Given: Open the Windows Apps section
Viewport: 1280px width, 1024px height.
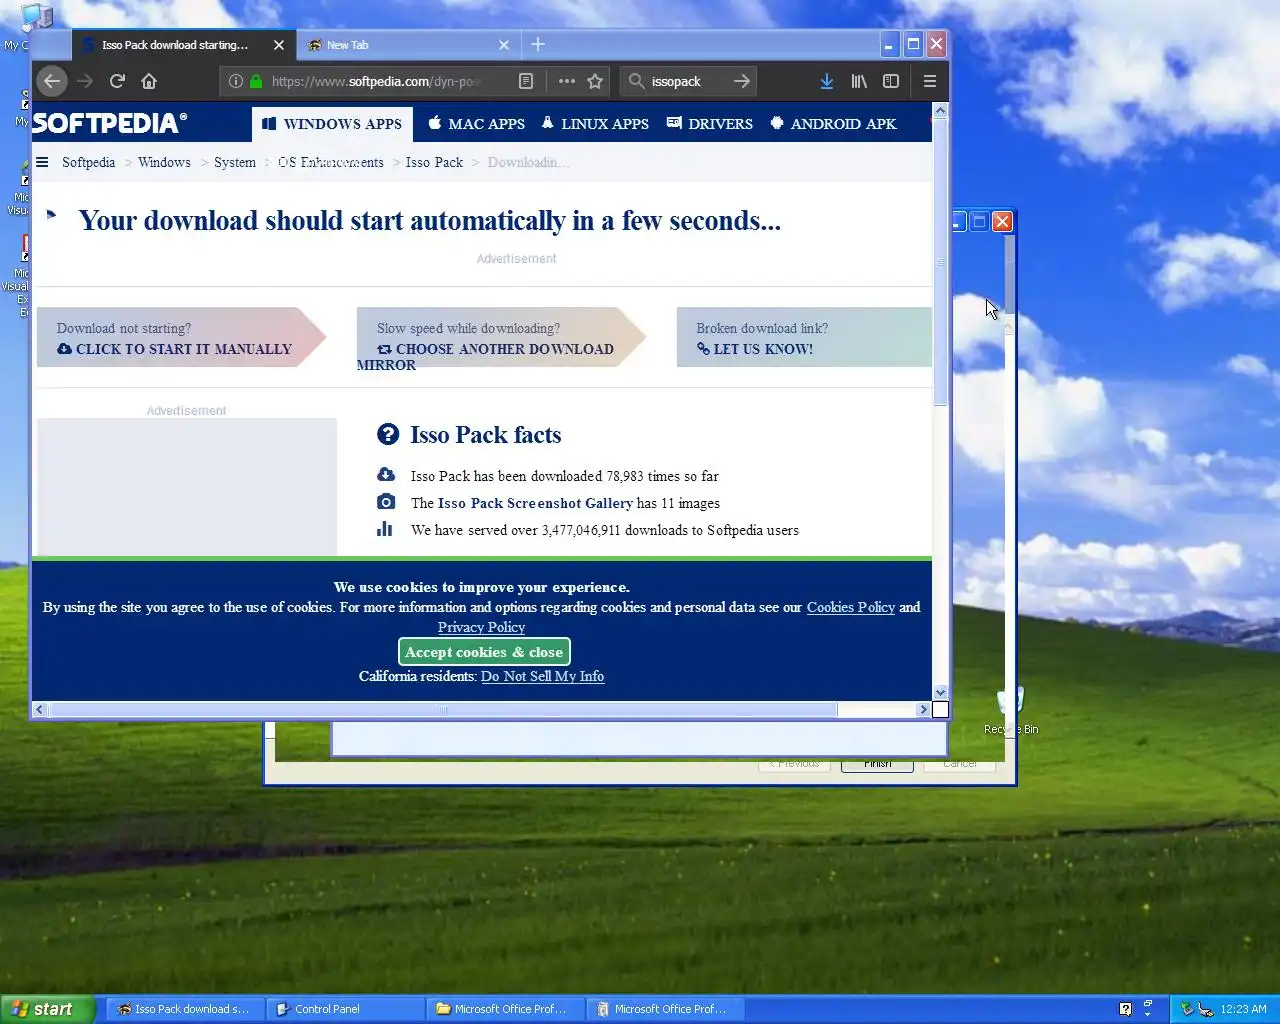Looking at the screenshot, I should (332, 124).
